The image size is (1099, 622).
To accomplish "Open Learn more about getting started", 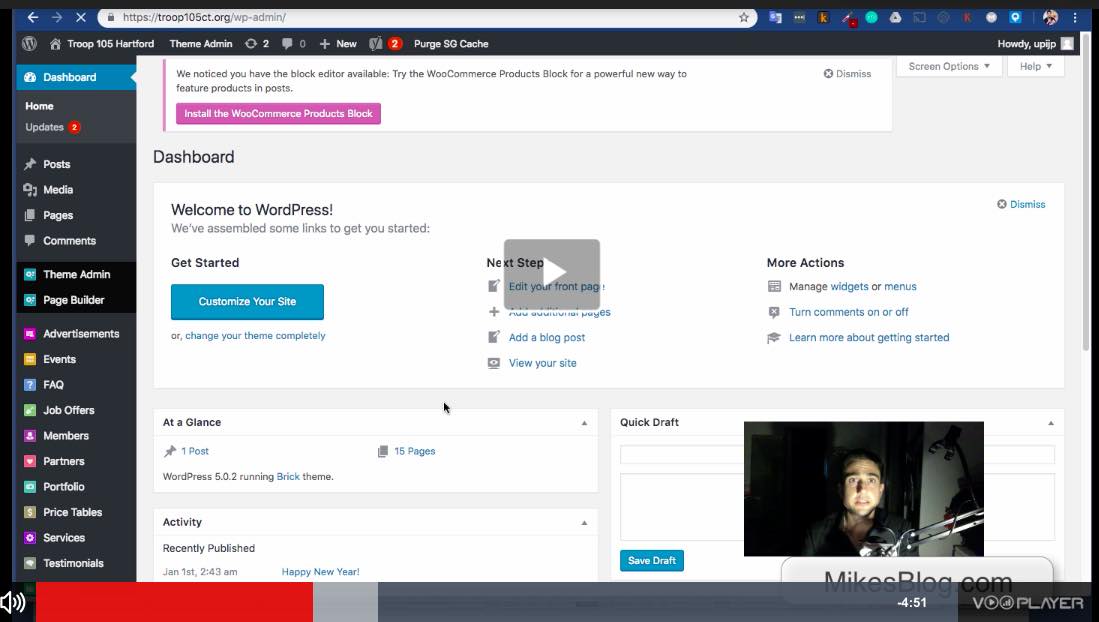I will pos(869,337).
